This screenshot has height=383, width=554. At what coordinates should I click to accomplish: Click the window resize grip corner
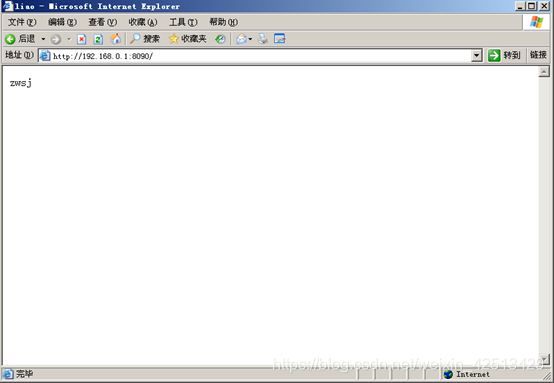tap(546, 376)
